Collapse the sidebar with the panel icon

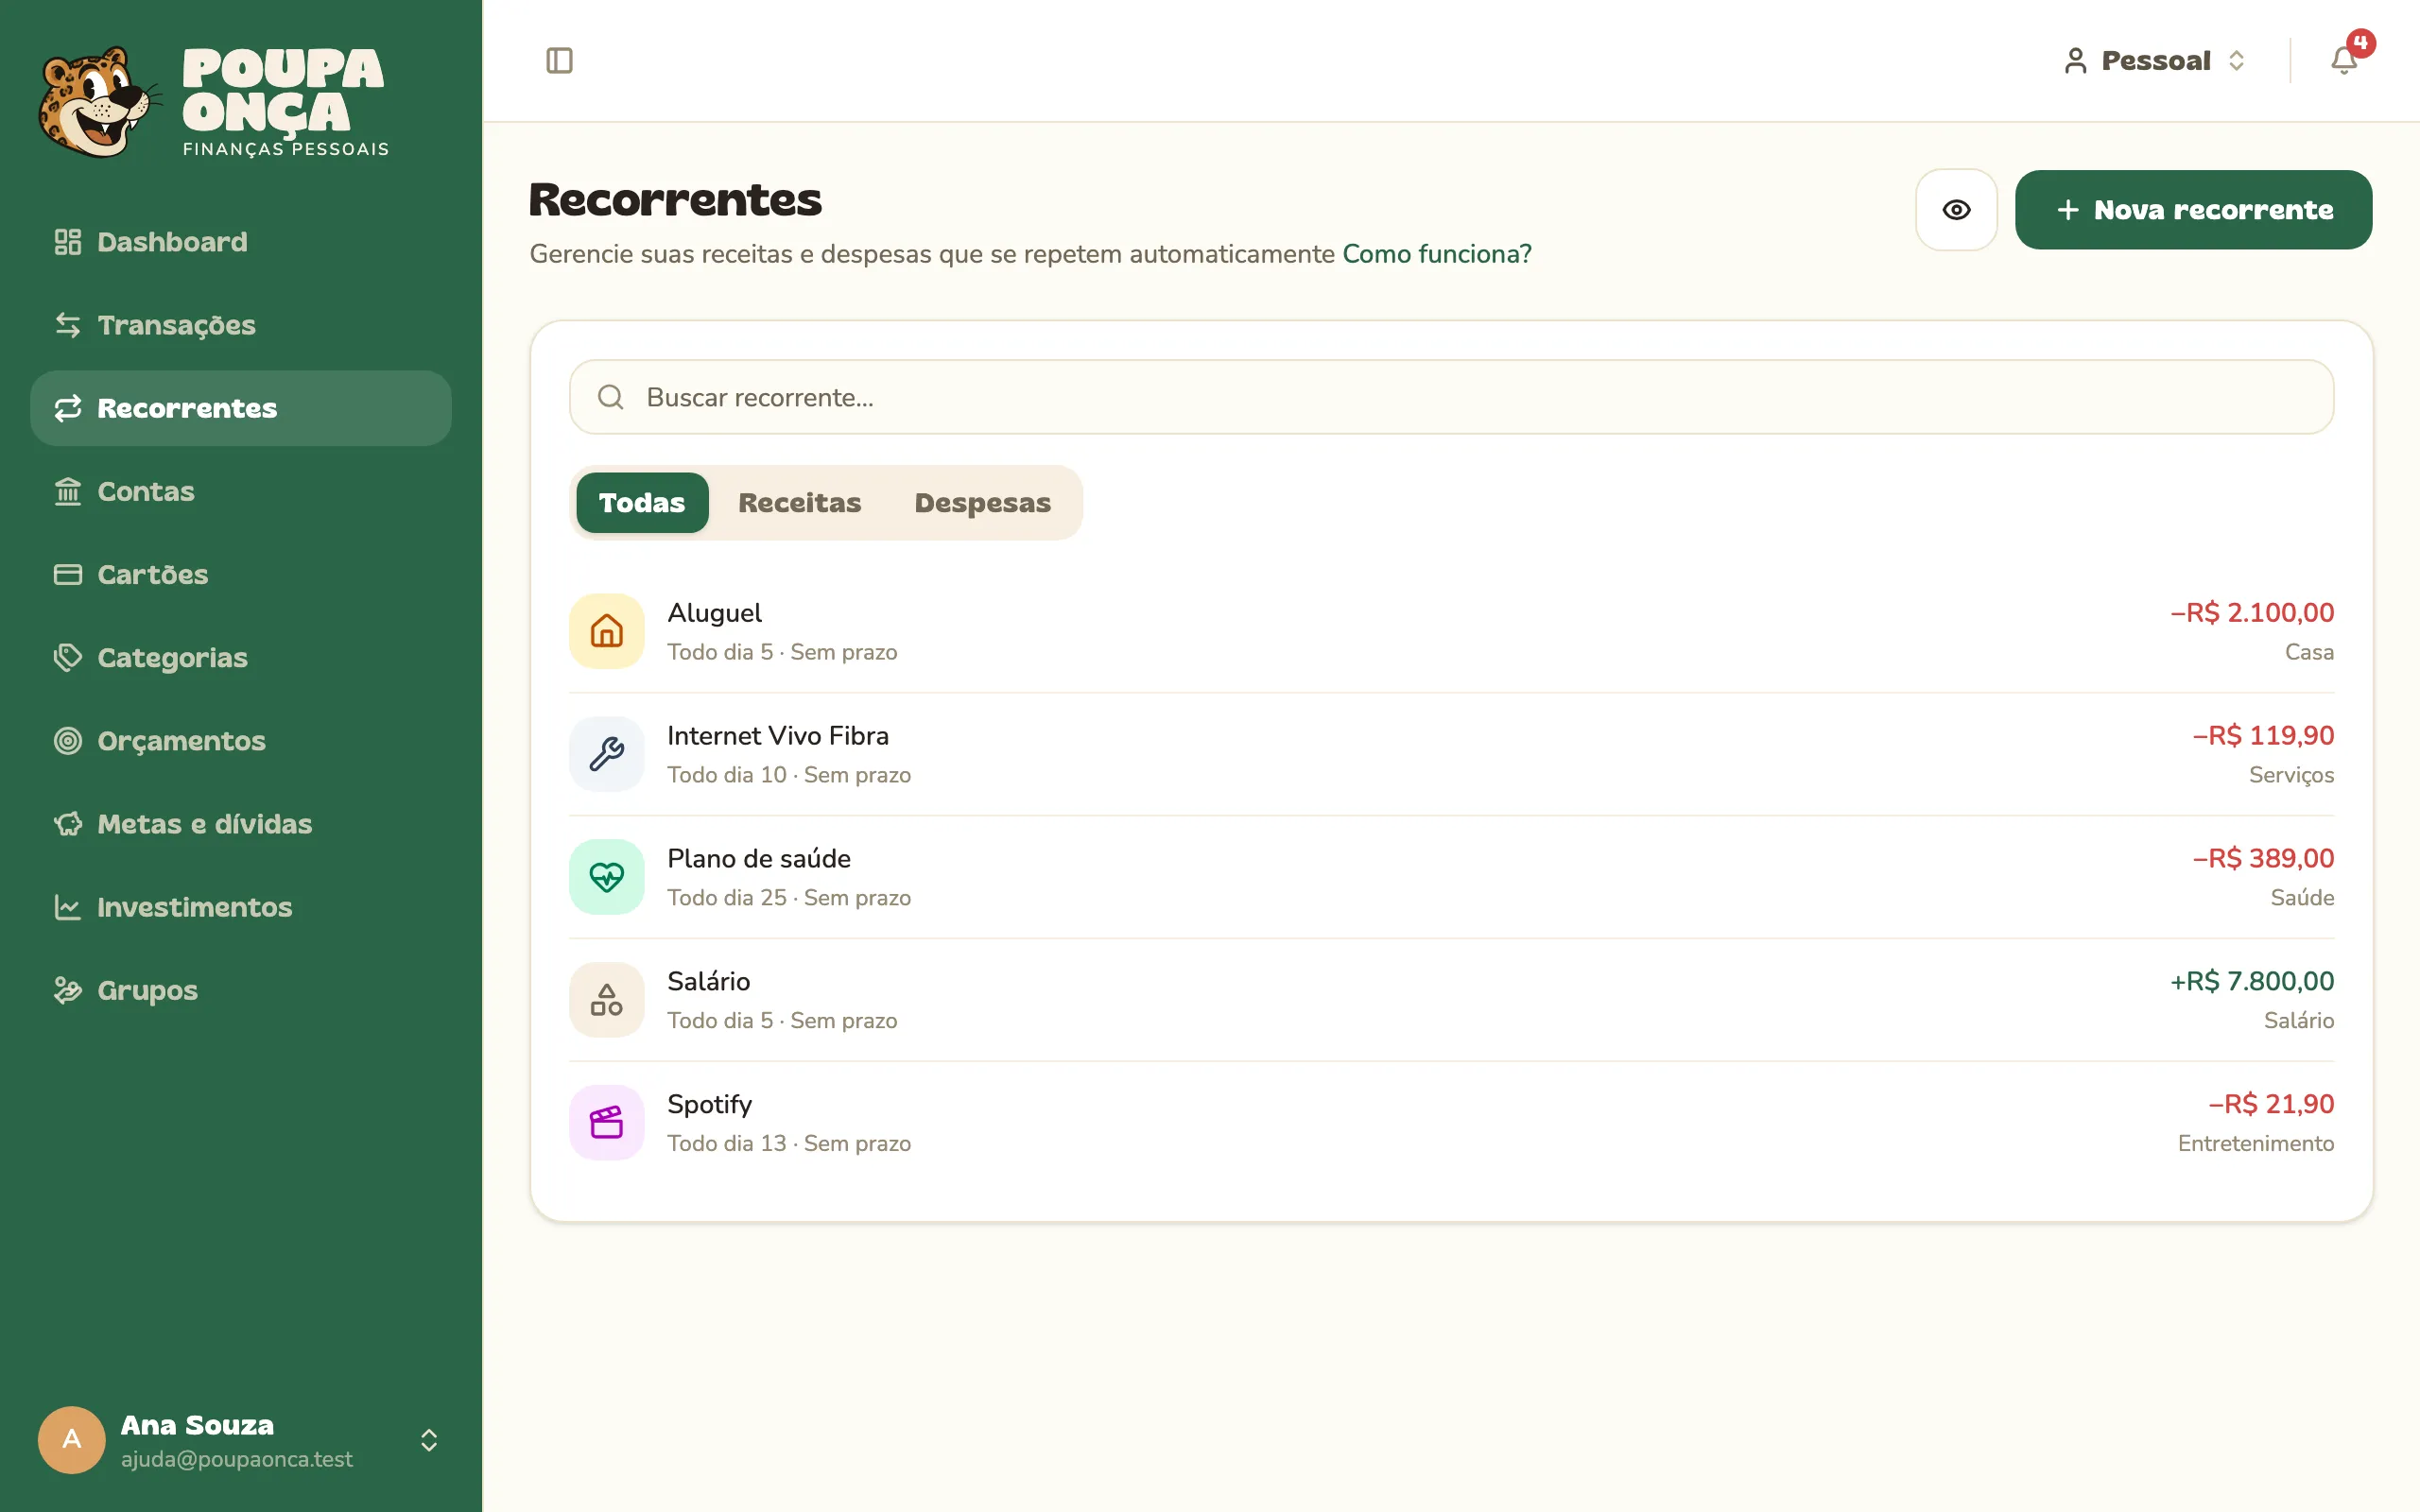click(559, 61)
